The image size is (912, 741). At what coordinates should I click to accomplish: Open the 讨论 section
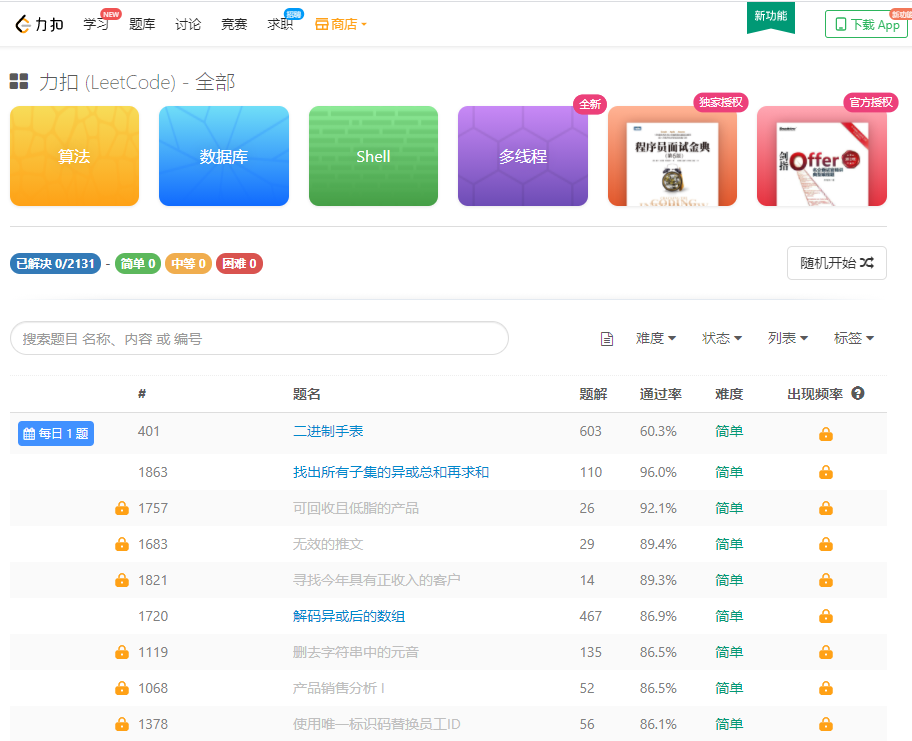[188, 24]
